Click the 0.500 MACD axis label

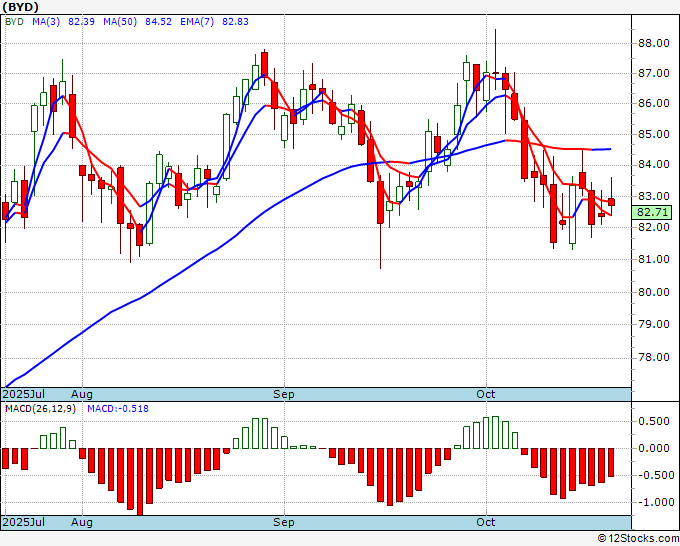click(654, 422)
